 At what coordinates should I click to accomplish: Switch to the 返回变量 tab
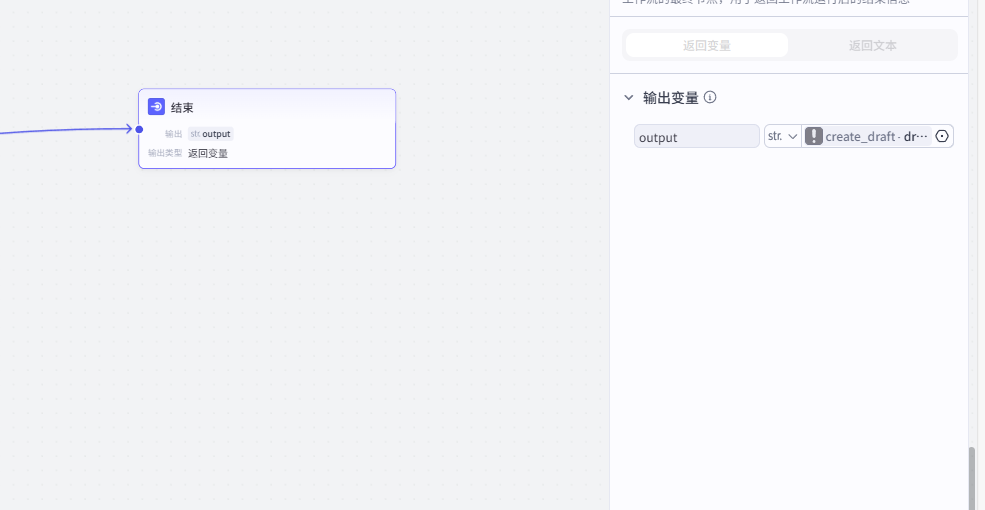coord(707,46)
